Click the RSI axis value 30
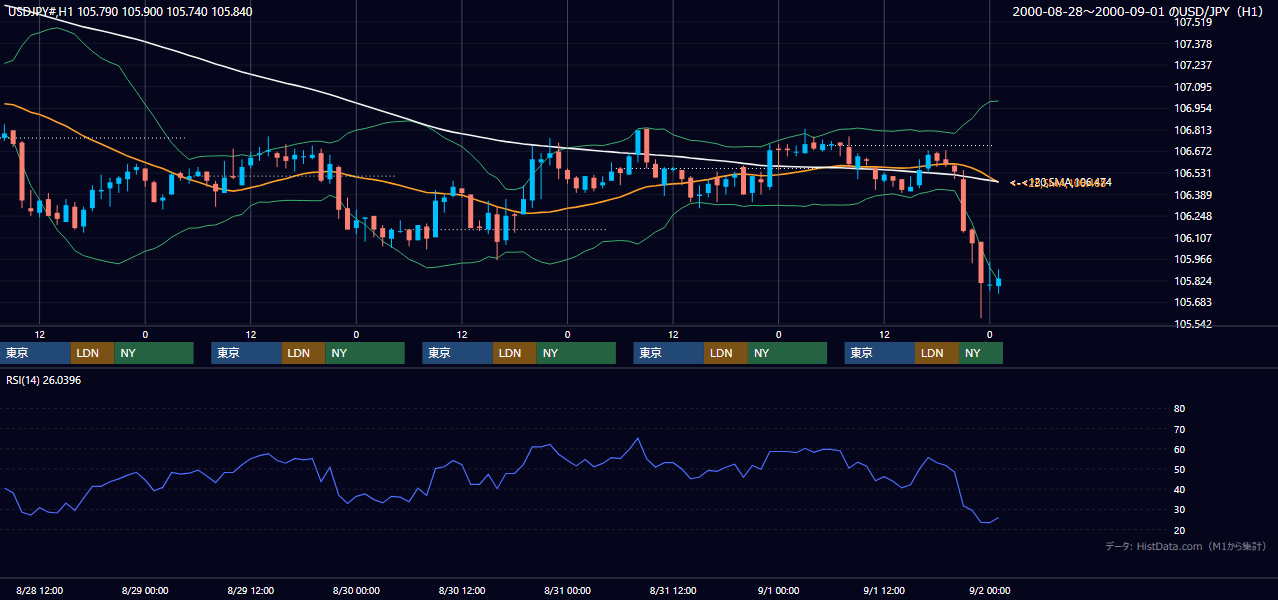Screen dimensions: 1278x600 pos(1179,509)
